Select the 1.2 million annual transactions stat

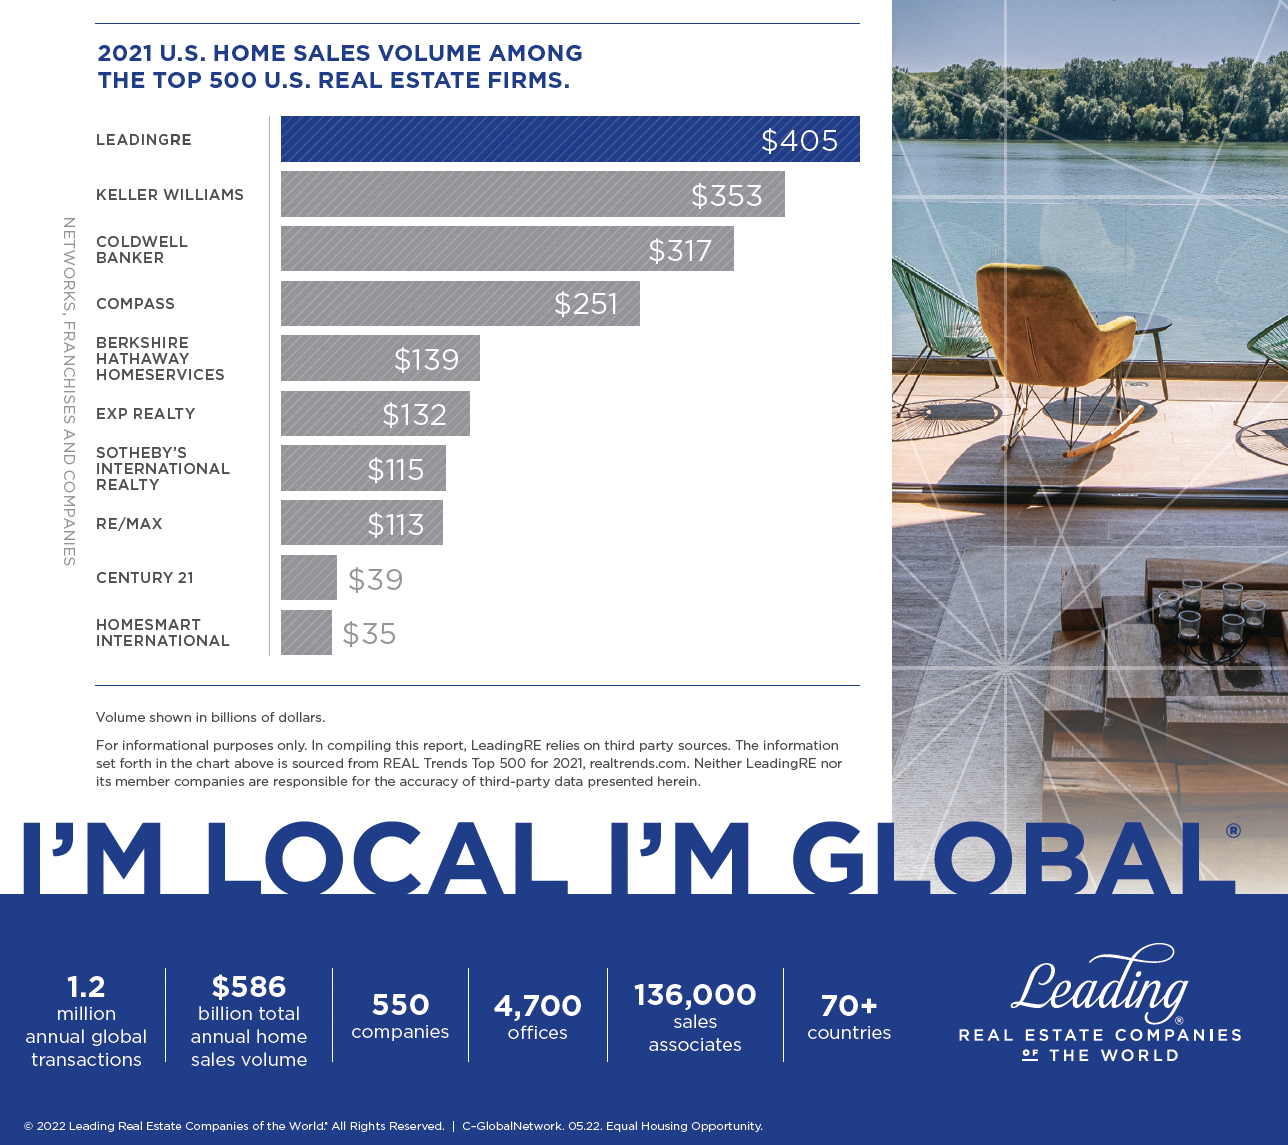point(86,1021)
